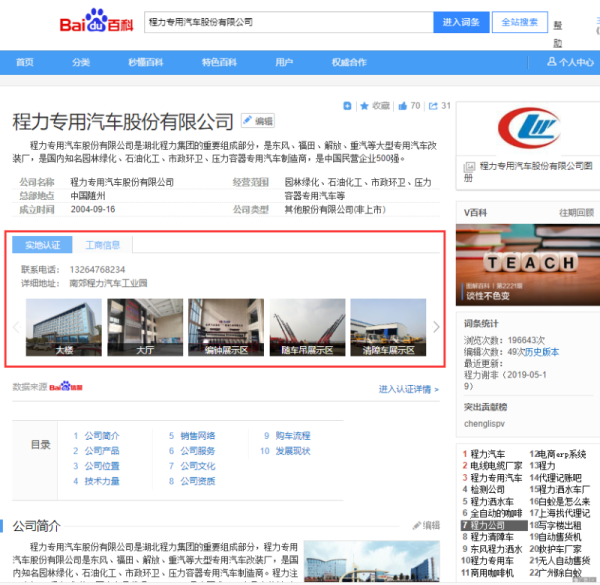600x585 pixels.
Task: Open the 特色百科 nav item
Action: (219, 62)
